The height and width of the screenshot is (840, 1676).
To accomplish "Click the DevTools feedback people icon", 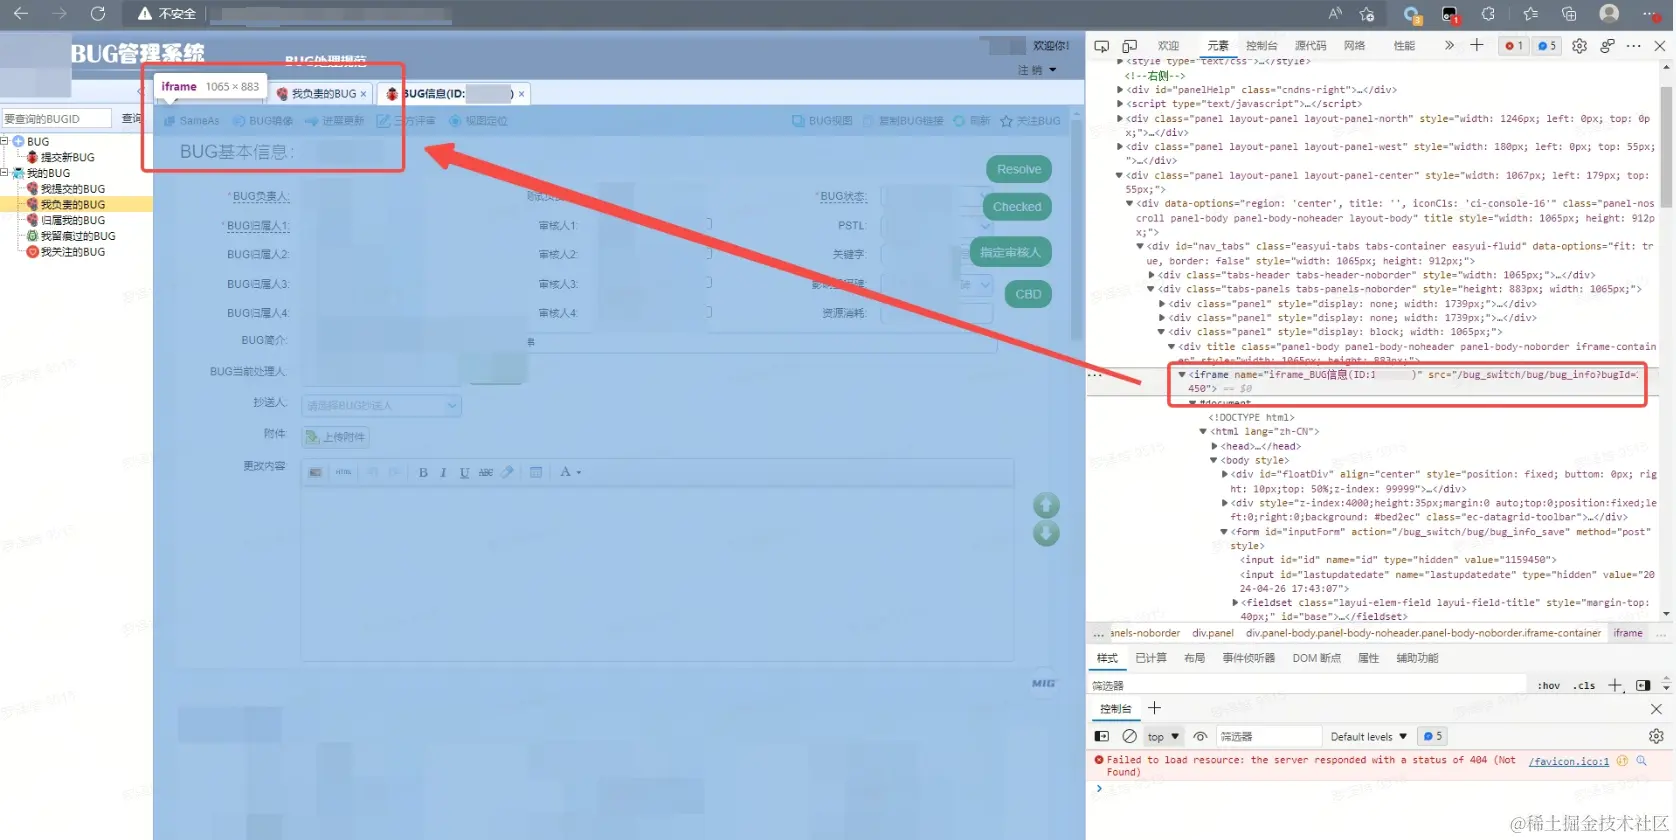I will pyautogui.click(x=1607, y=46).
